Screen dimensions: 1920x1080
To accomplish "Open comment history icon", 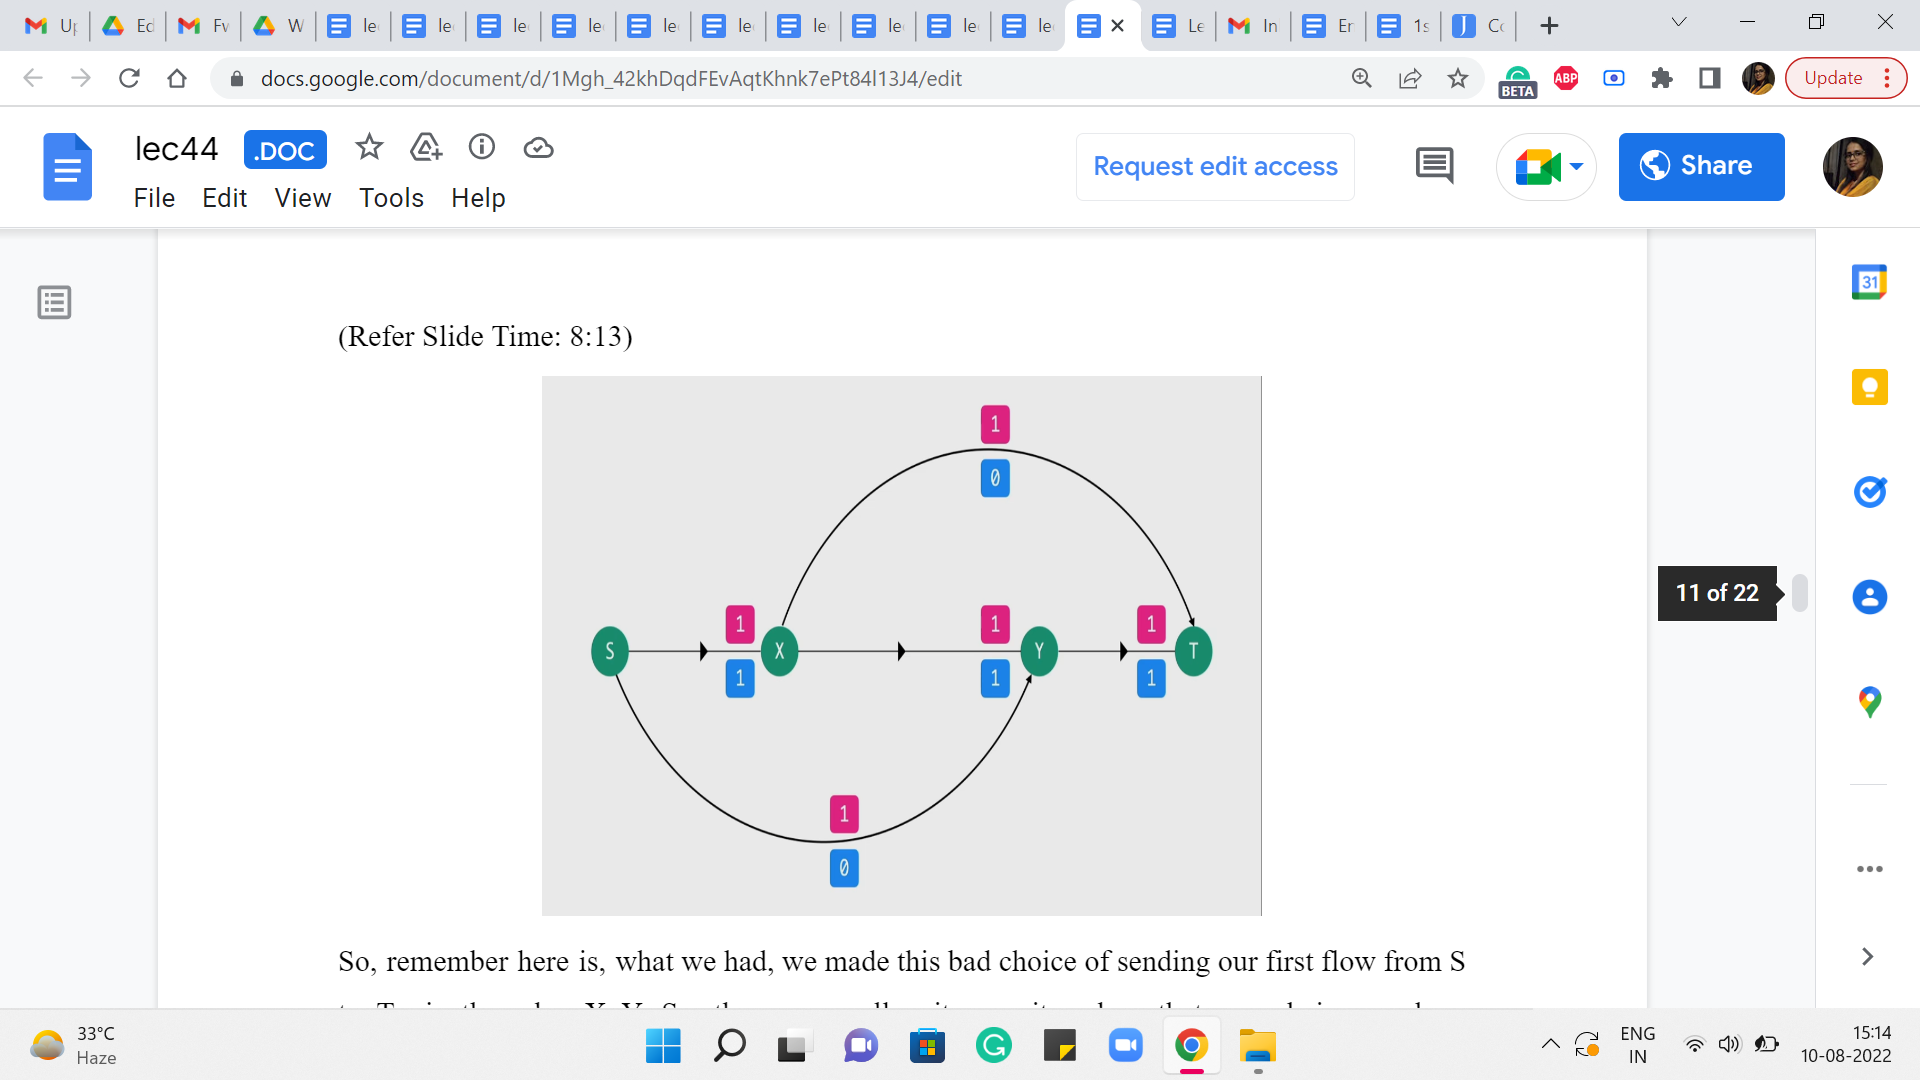I will tap(1434, 166).
